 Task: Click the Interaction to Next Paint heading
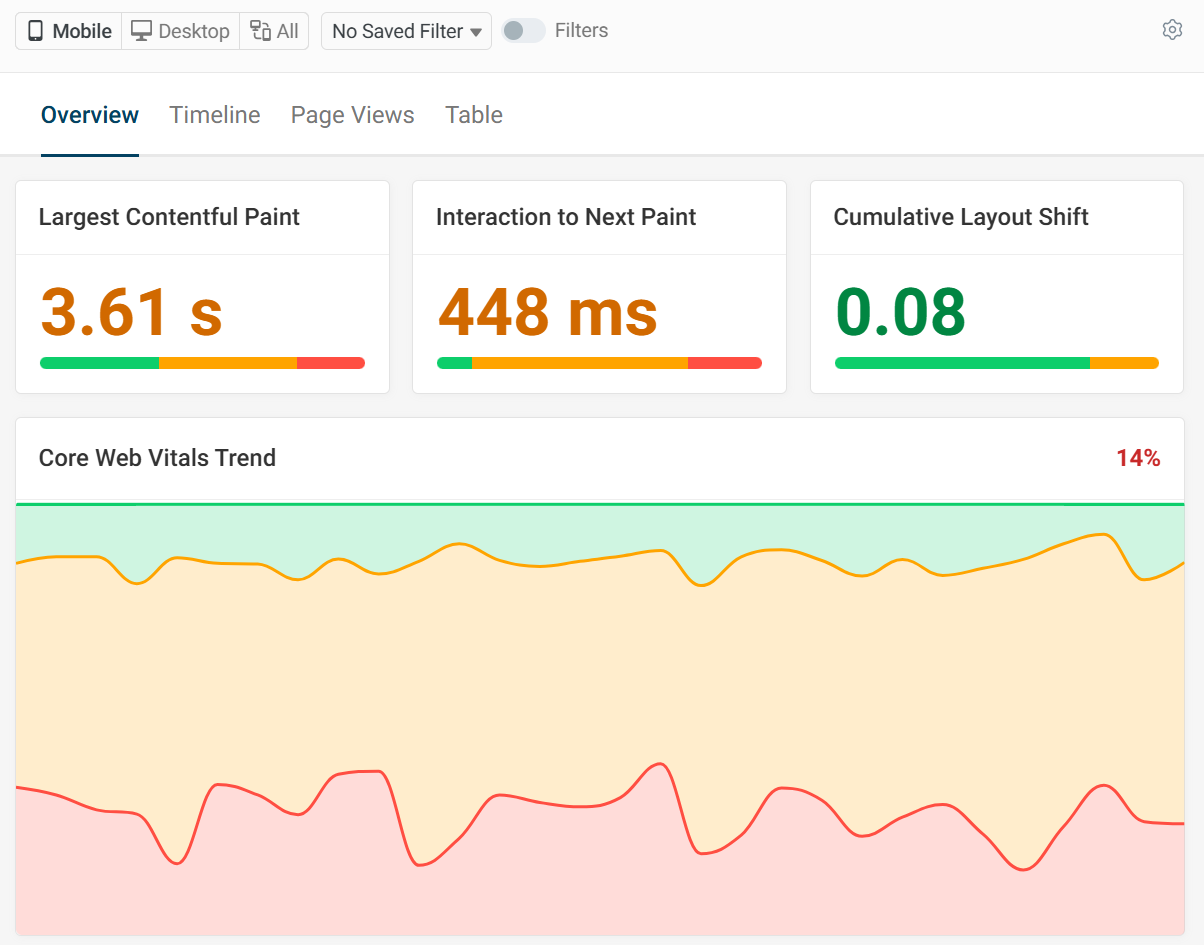point(566,217)
